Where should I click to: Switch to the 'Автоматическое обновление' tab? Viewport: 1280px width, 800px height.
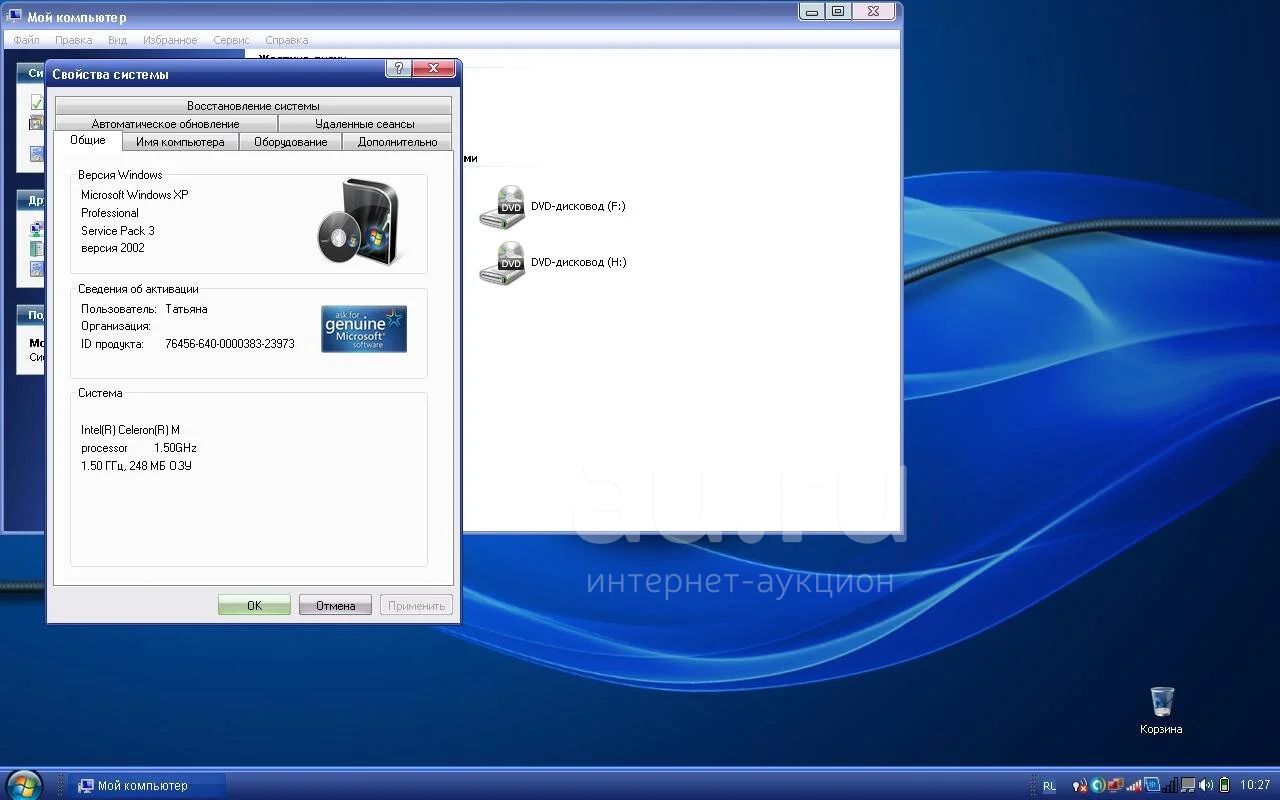point(166,124)
